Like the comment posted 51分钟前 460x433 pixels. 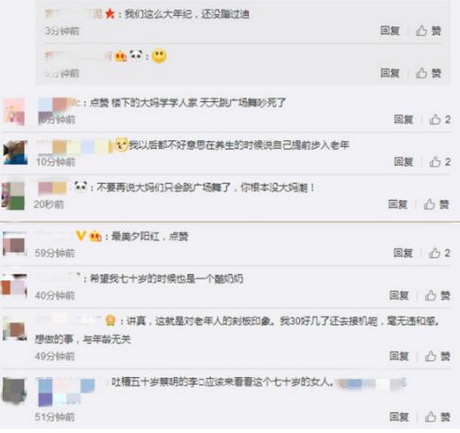point(437,417)
